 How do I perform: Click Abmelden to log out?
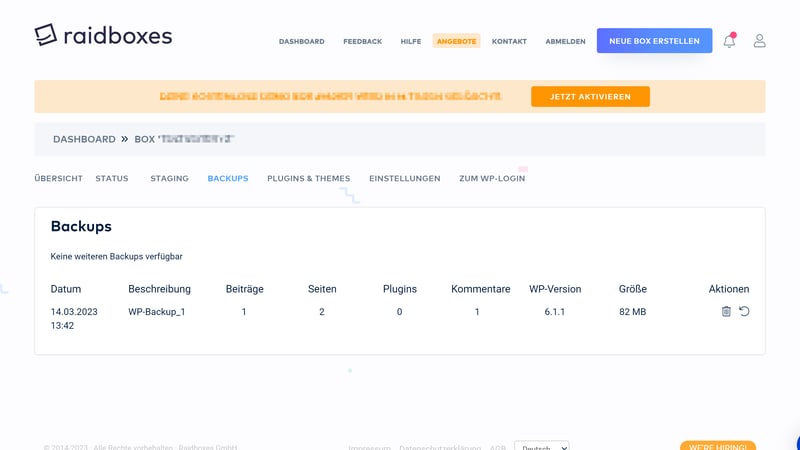coord(565,41)
